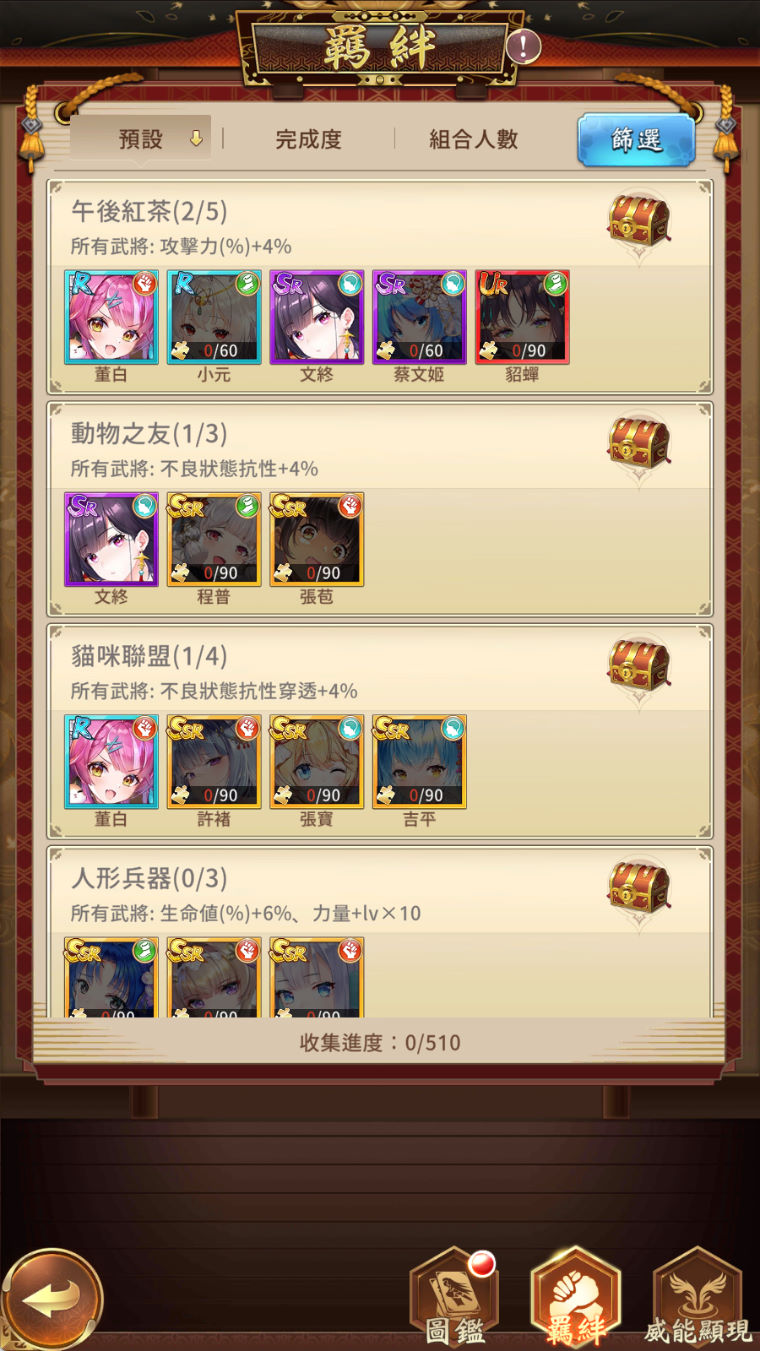Select the 羈絆 fist tab at bottom
Viewport: 760px width, 1351px height.
point(576,1297)
